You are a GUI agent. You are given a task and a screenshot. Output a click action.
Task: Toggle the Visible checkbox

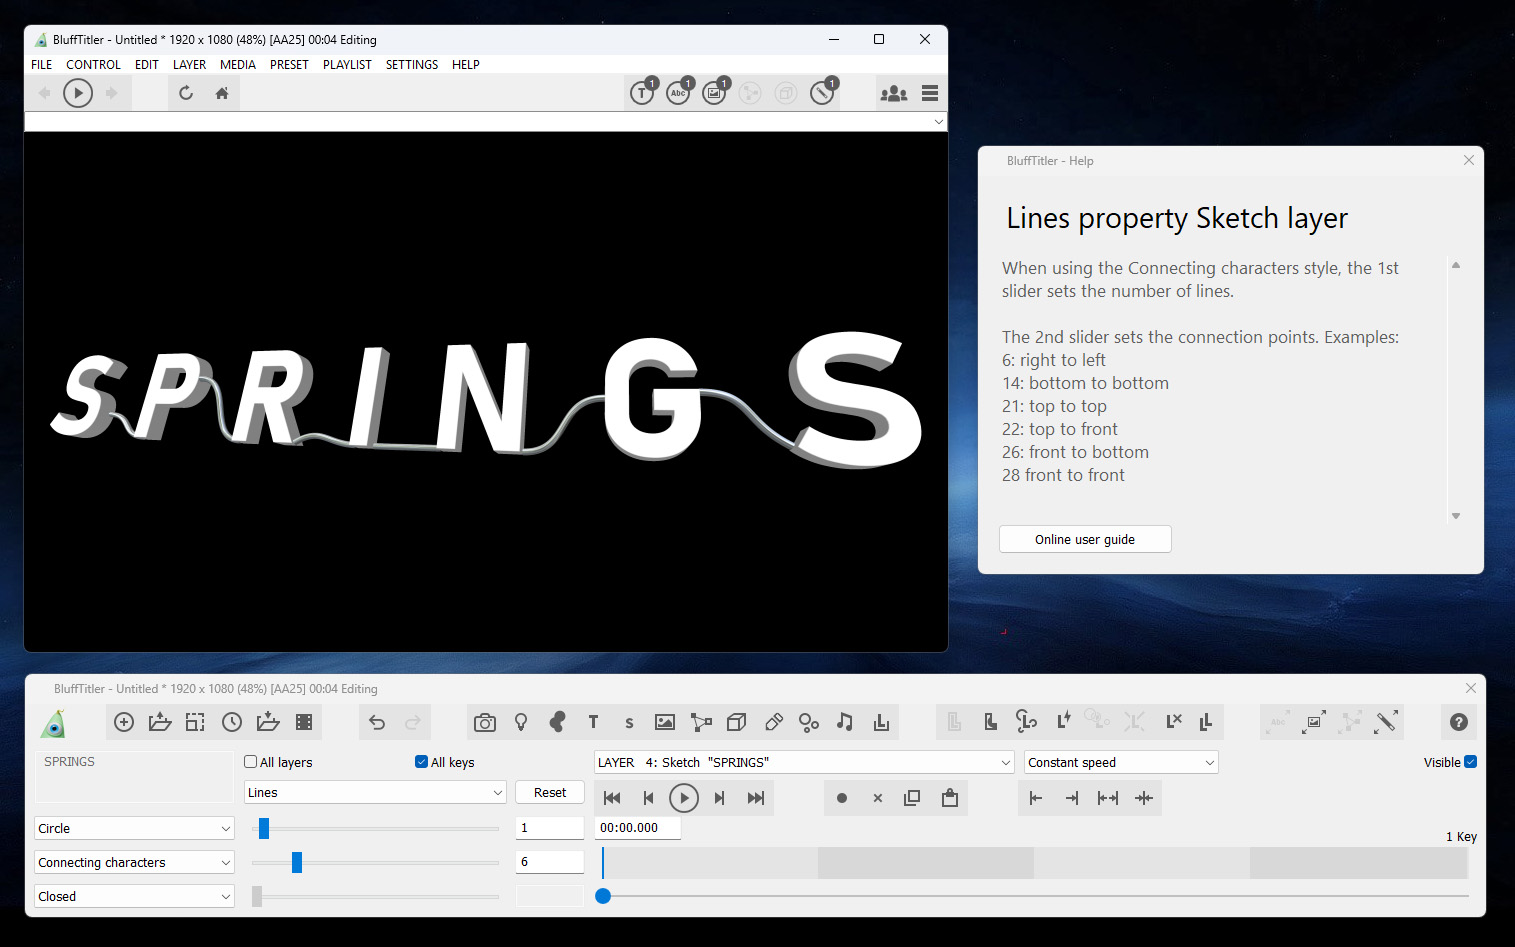tap(1470, 762)
